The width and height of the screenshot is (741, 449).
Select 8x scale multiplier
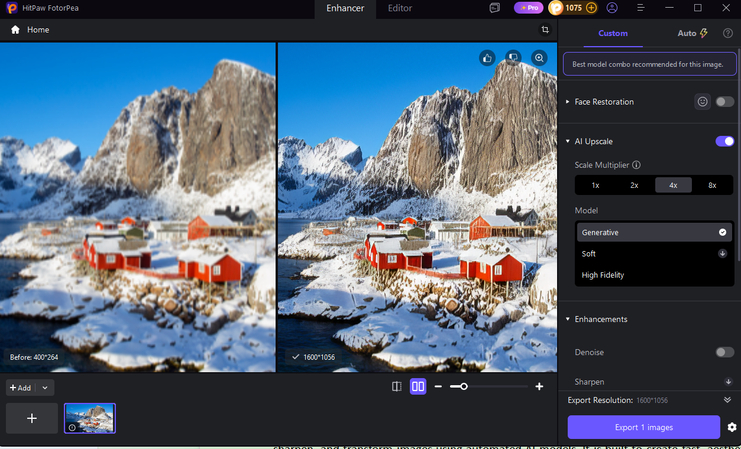click(x=712, y=185)
